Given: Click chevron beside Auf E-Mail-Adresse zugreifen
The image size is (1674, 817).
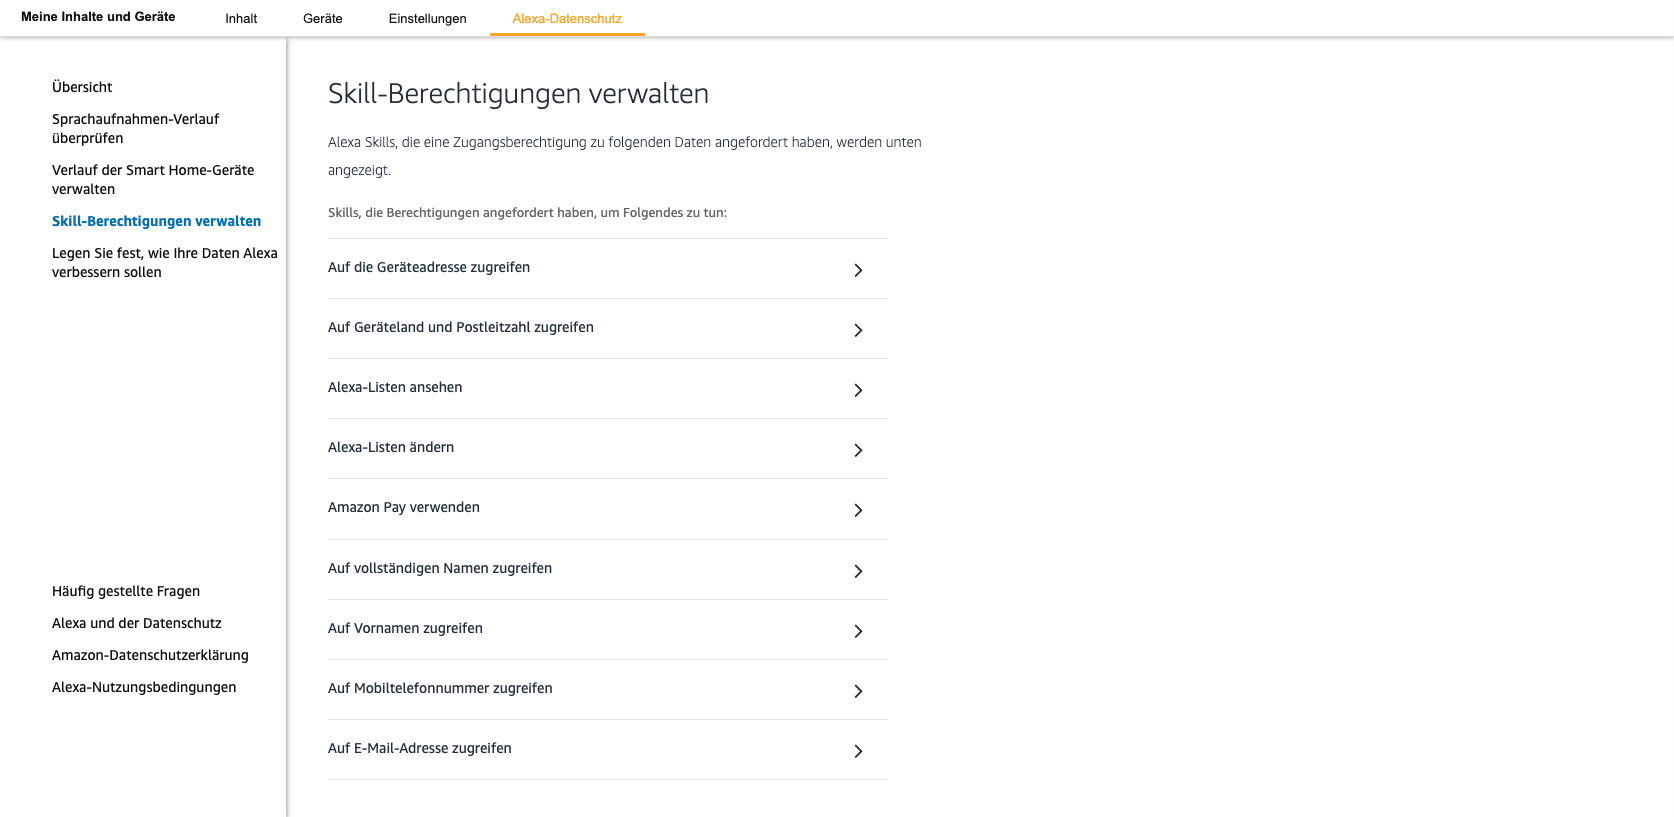Looking at the screenshot, I should point(858,751).
